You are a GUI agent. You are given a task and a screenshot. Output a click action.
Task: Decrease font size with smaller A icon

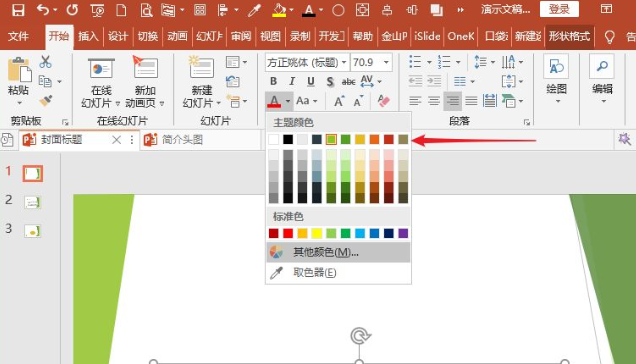358,101
